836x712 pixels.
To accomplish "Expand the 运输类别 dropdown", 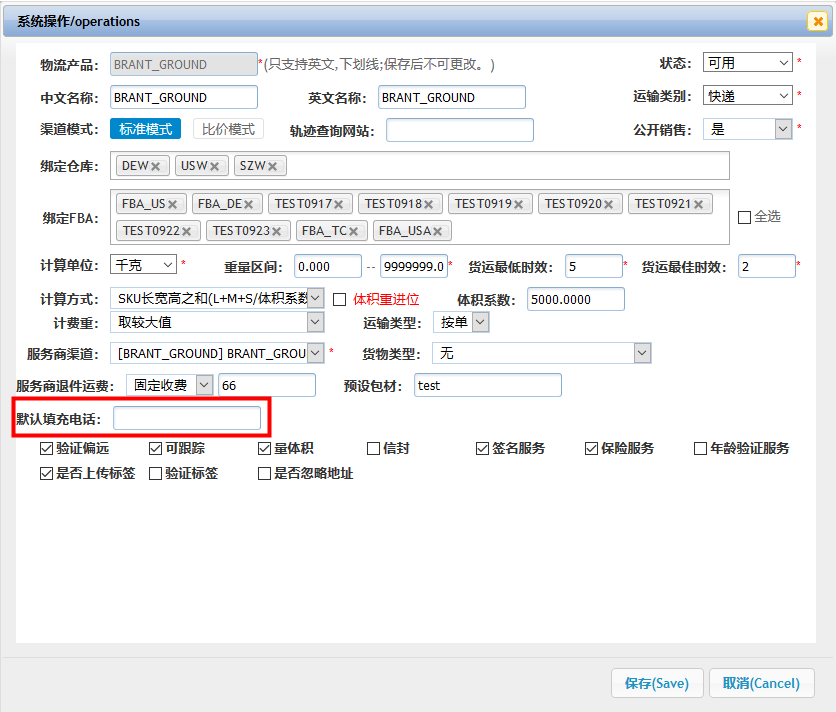I will point(747,96).
